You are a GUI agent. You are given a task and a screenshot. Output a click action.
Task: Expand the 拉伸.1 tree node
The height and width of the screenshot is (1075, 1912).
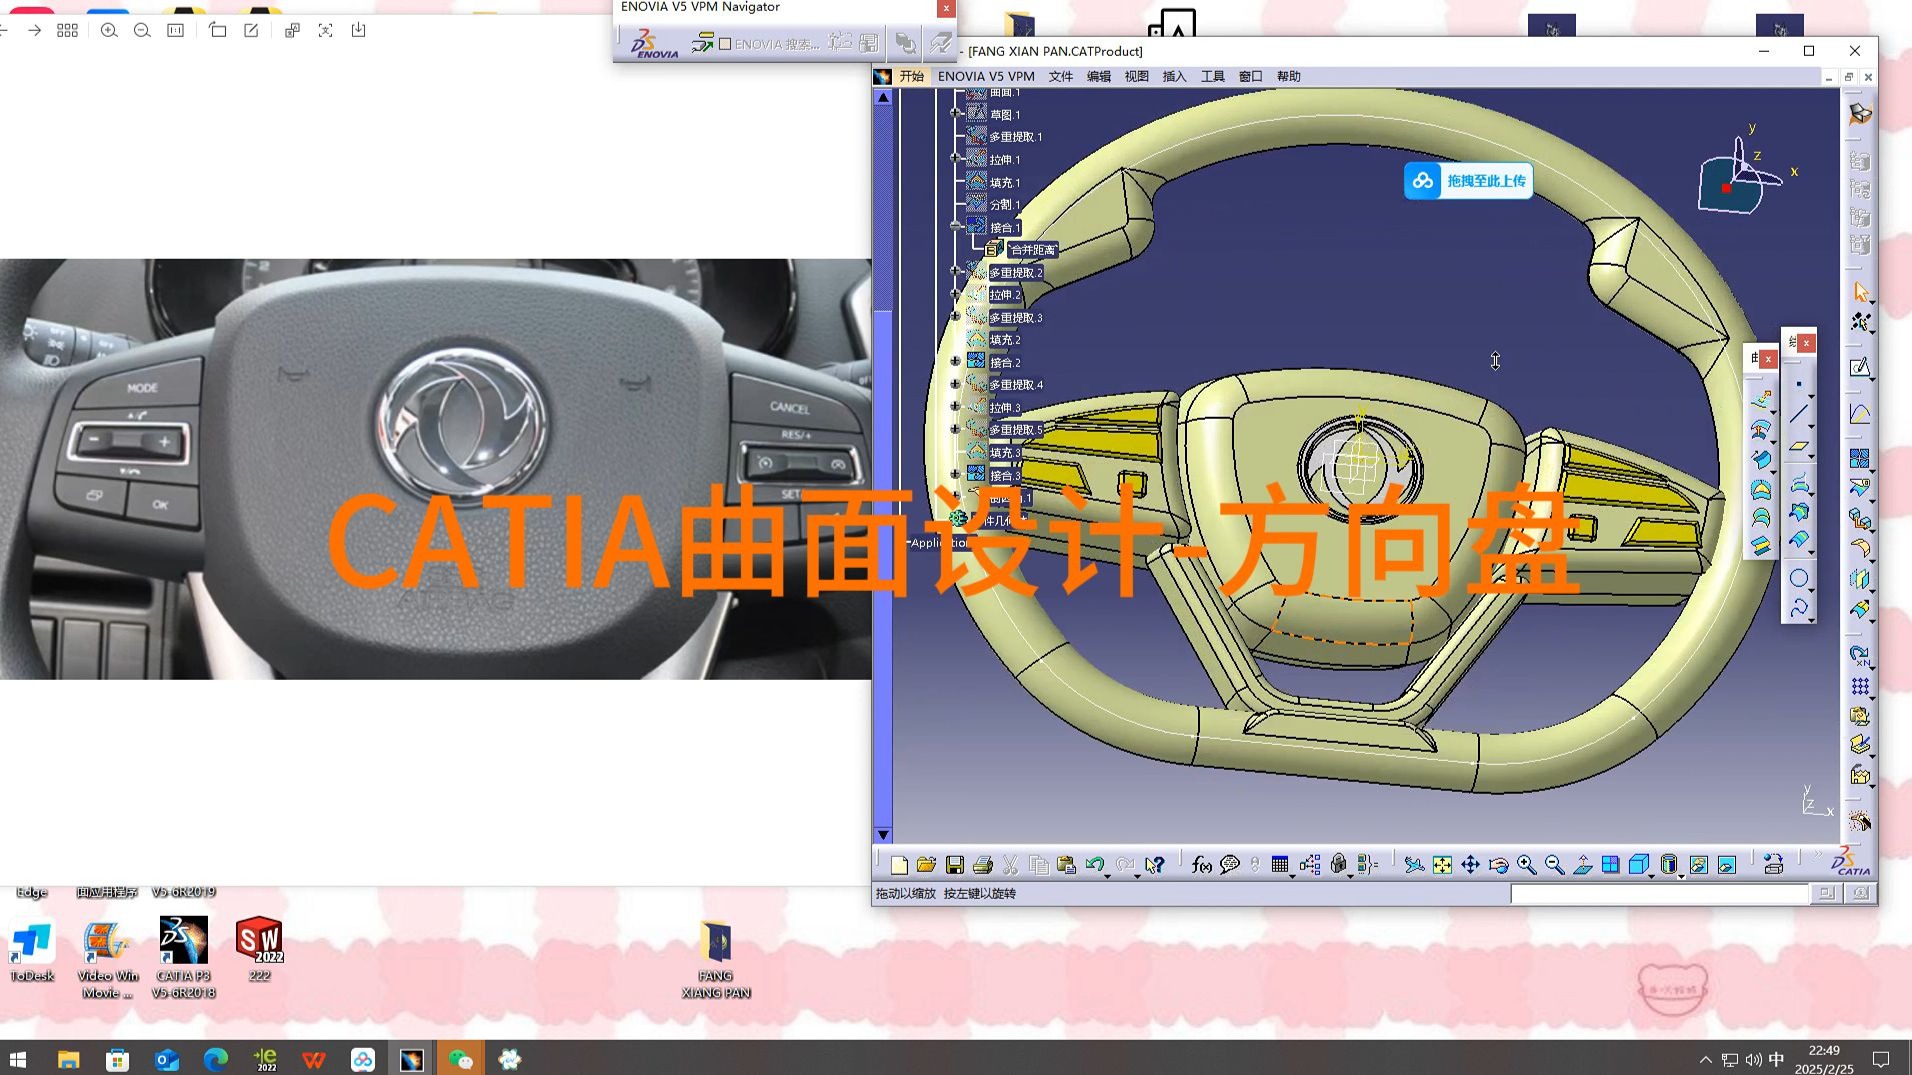pos(955,159)
